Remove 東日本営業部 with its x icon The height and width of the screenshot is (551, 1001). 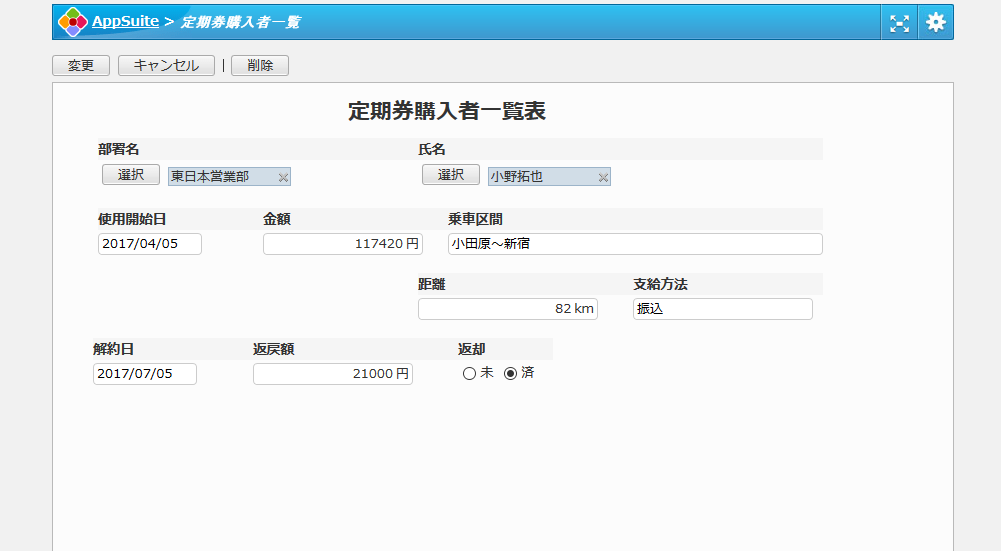coord(283,177)
